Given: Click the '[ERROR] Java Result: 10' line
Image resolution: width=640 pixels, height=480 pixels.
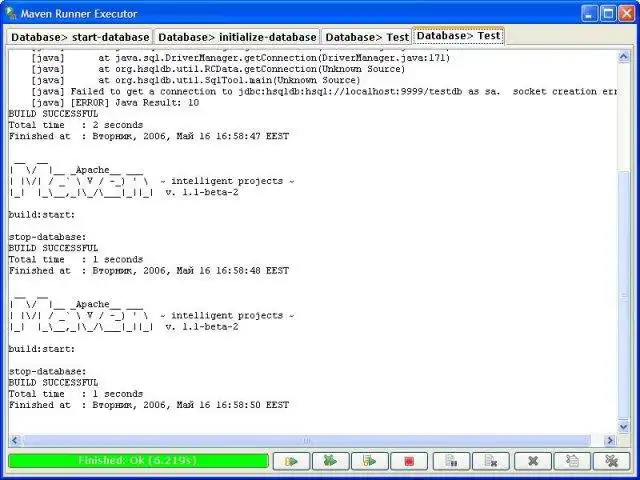Looking at the screenshot, I should click(115, 102).
